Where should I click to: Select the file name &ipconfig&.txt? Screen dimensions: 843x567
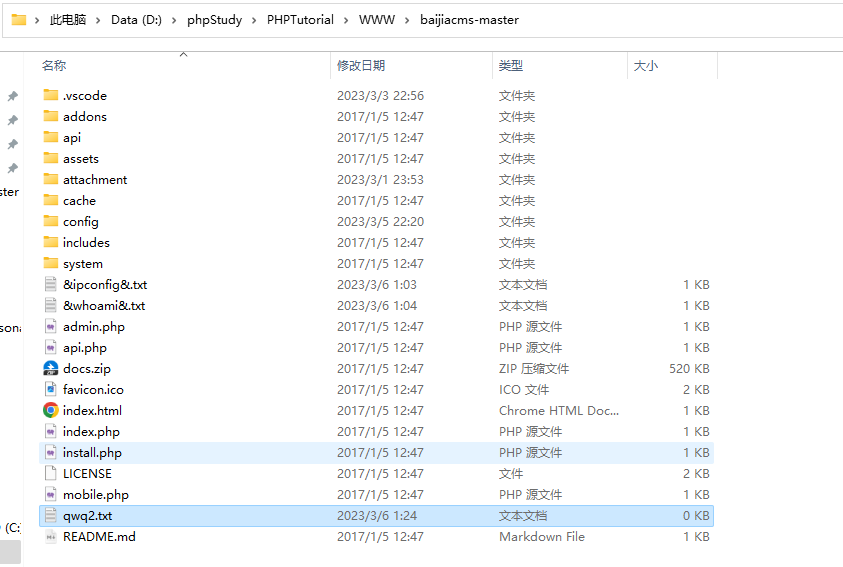[x=105, y=285]
